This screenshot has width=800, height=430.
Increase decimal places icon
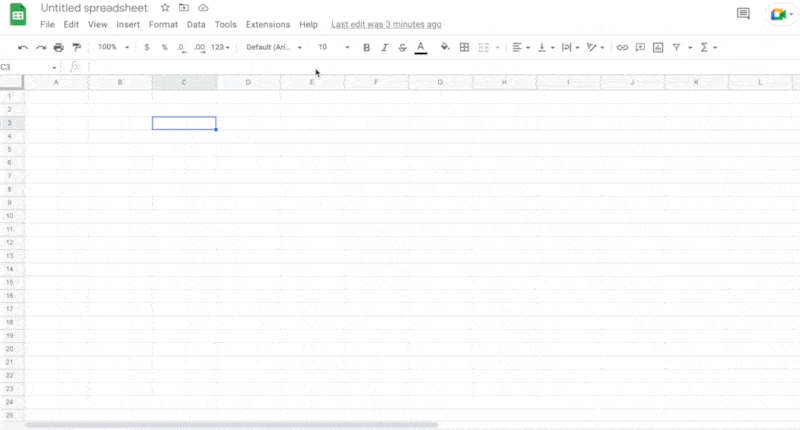199,47
